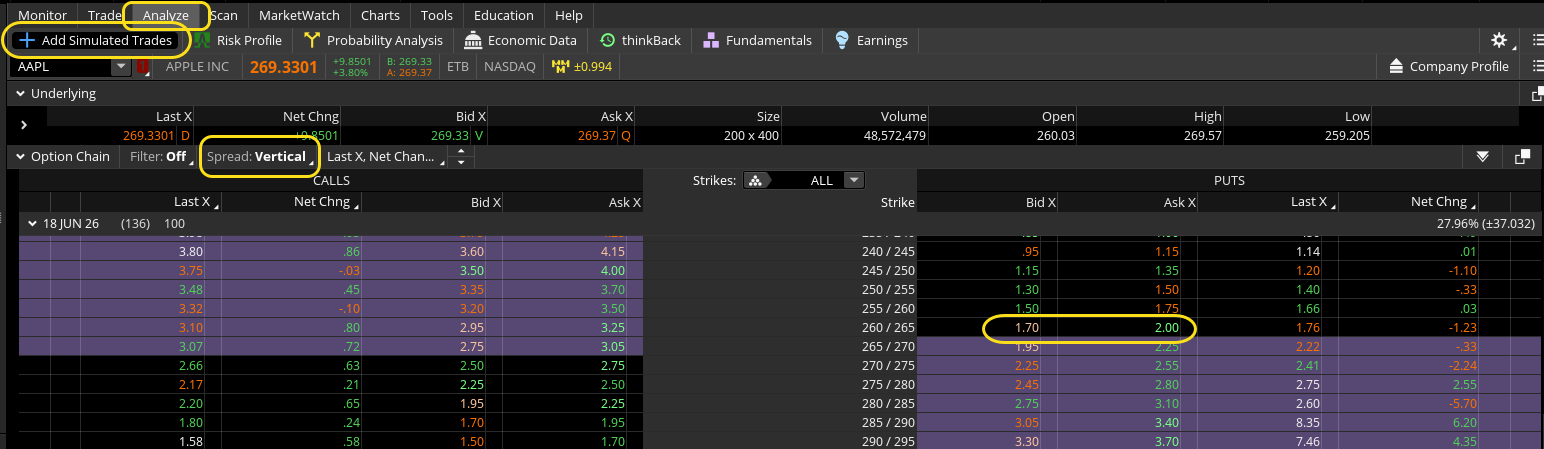Open the Earnings sub-tab
1544x449 pixels.
(871, 40)
